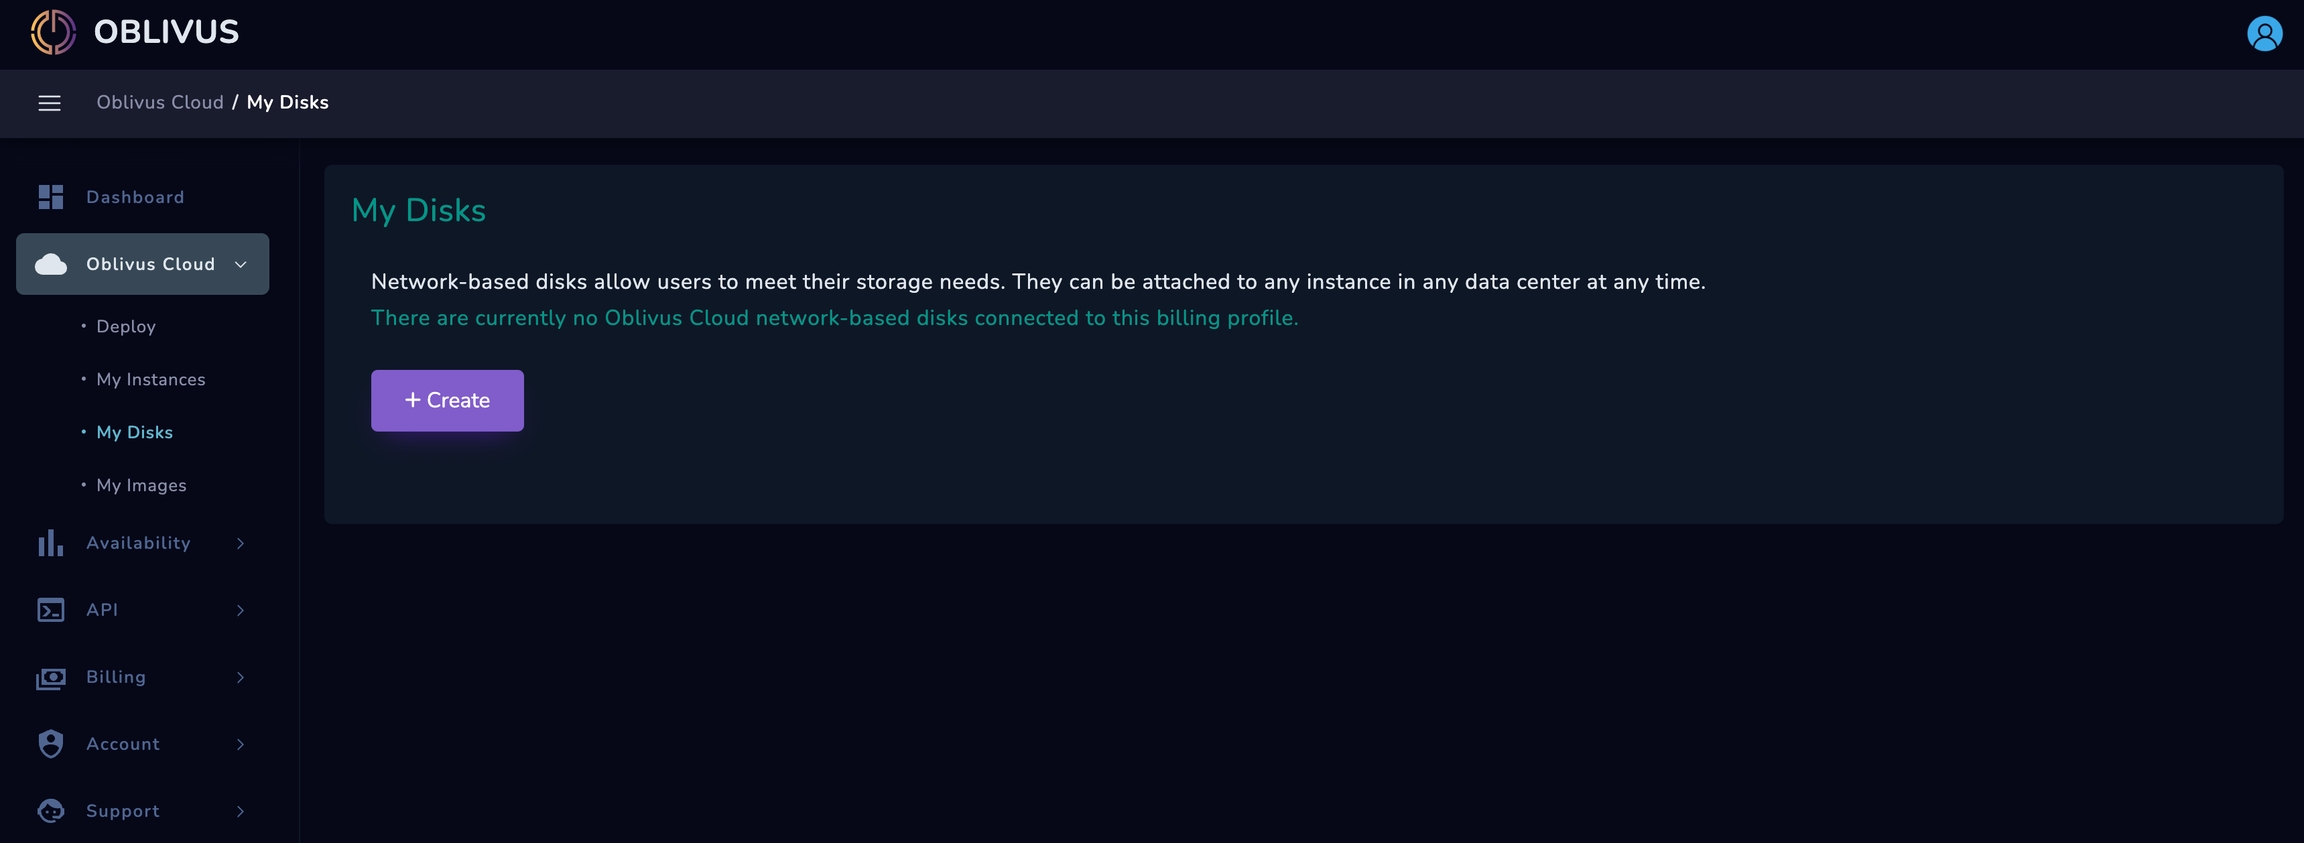Open the Deploy menu item
Screen dimensions: 2304x843
126,326
